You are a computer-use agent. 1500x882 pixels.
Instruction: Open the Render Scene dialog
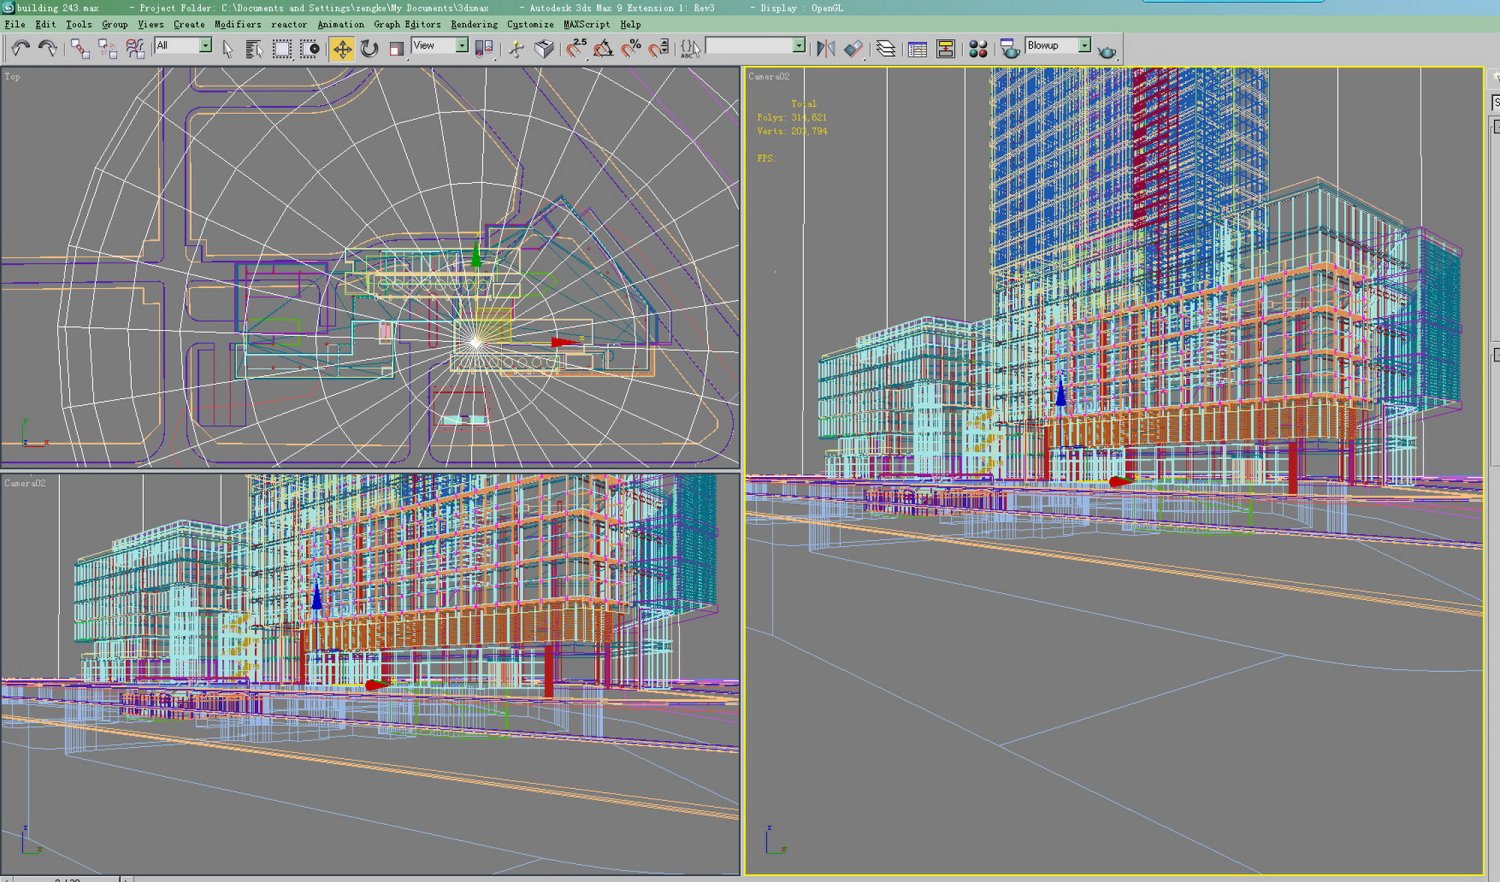coord(1010,48)
